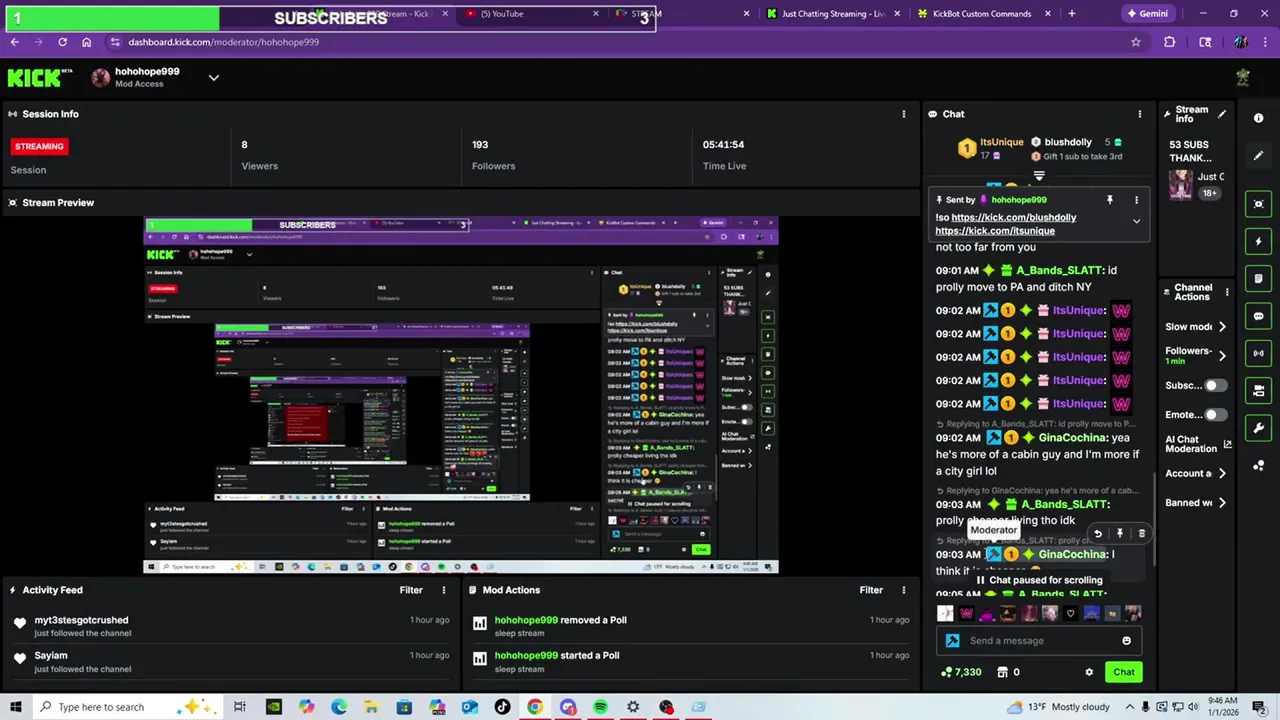Click the 7,330 channel points balance
Image resolution: width=1280 pixels, height=720 pixels.
point(961,672)
